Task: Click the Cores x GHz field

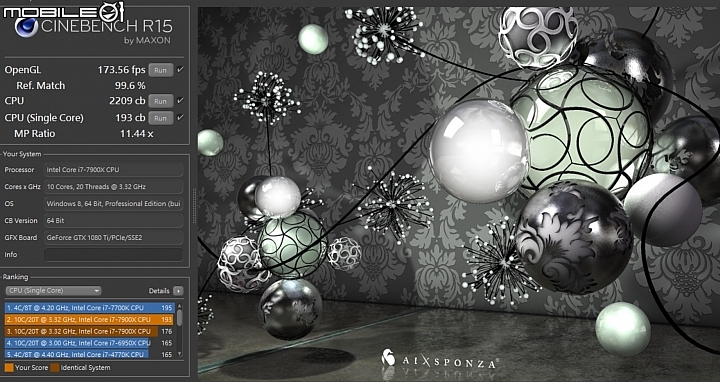Action: click(113, 187)
